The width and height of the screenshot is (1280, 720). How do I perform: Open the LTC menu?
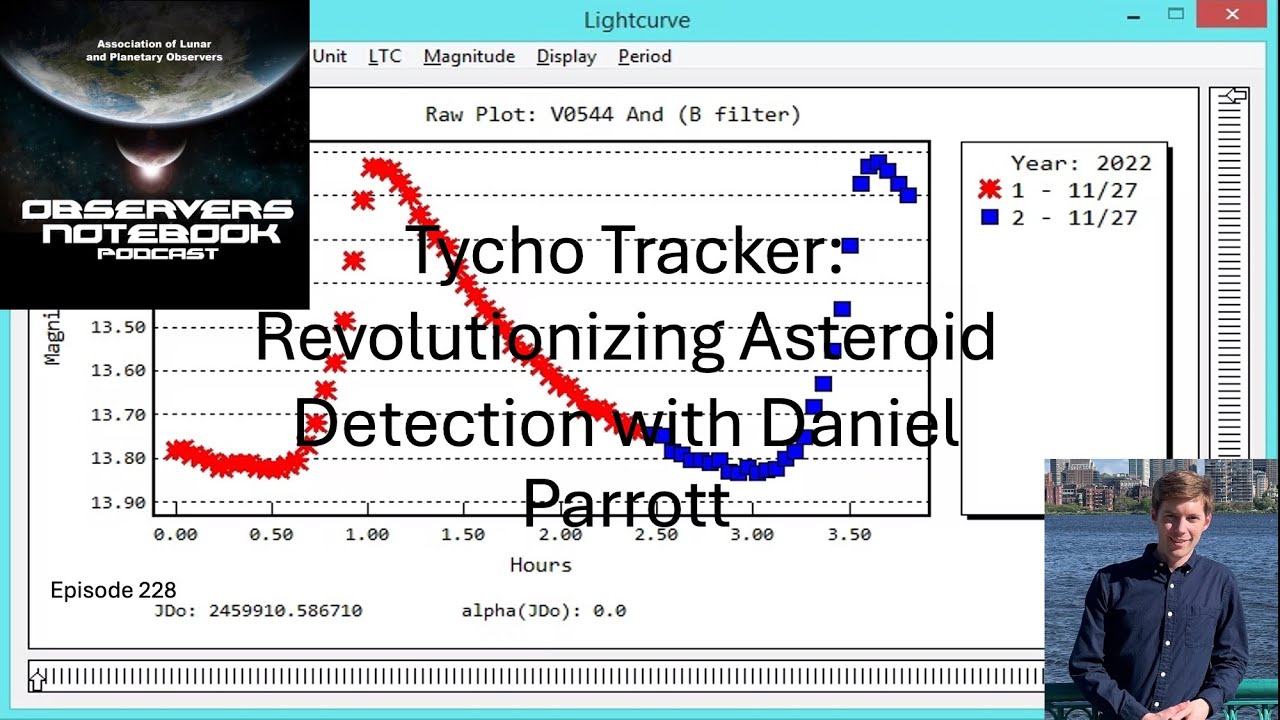384,56
